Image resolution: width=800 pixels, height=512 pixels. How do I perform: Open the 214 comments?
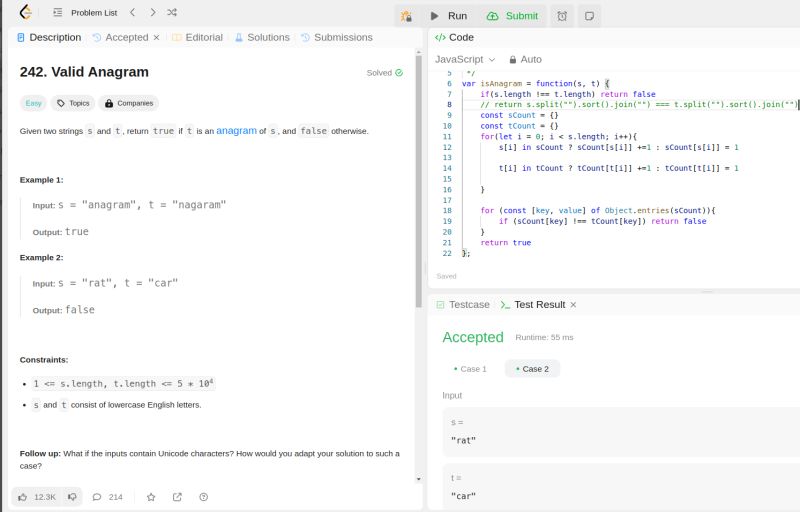pos(108,497)
